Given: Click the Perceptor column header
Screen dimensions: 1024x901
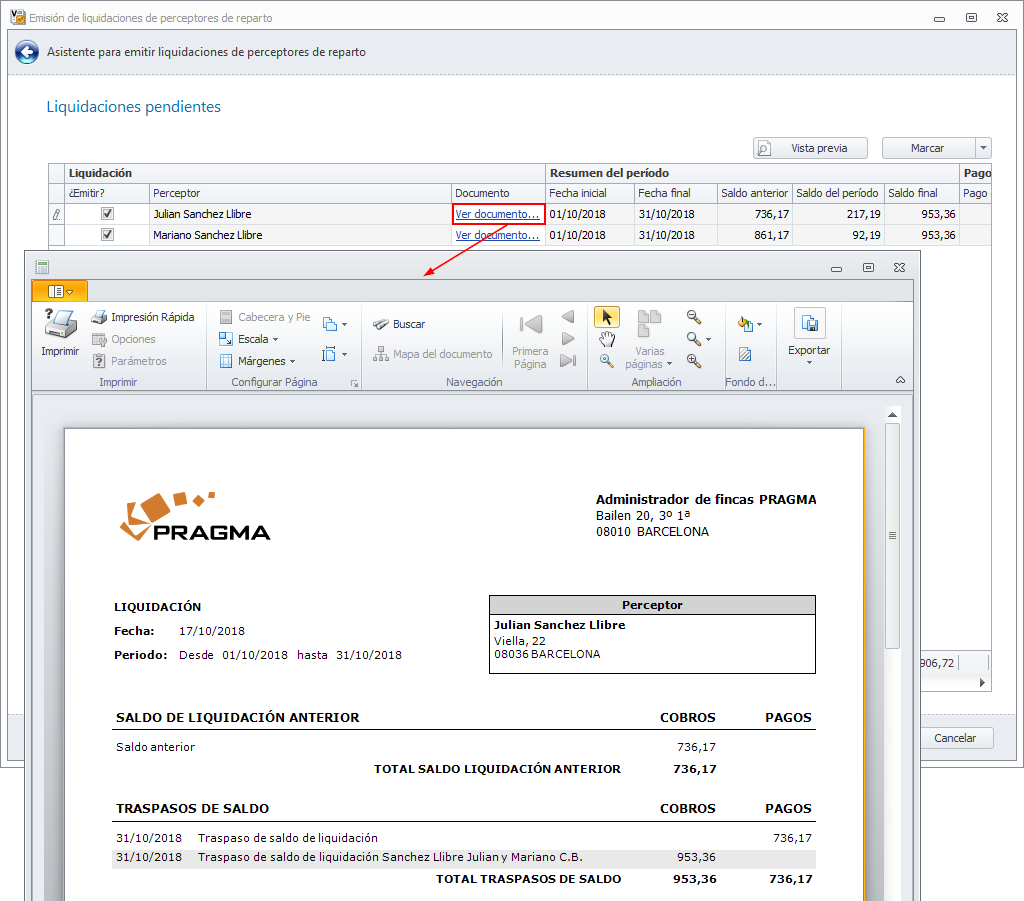Looking at the screenshot, I should pos(300,193).
